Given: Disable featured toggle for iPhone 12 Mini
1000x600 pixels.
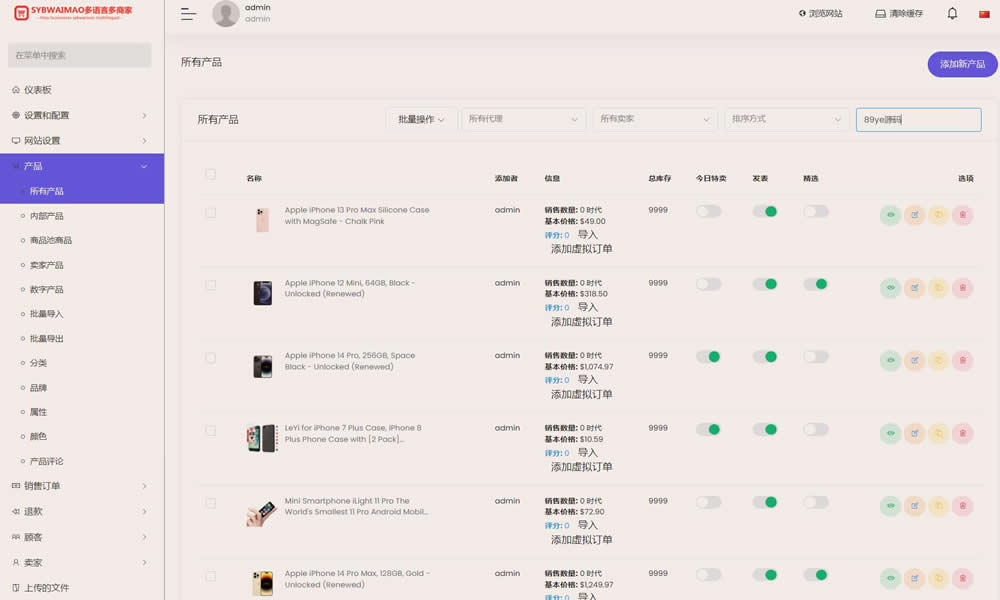Looking at the screenshot, I should click(x=816, y=284).
